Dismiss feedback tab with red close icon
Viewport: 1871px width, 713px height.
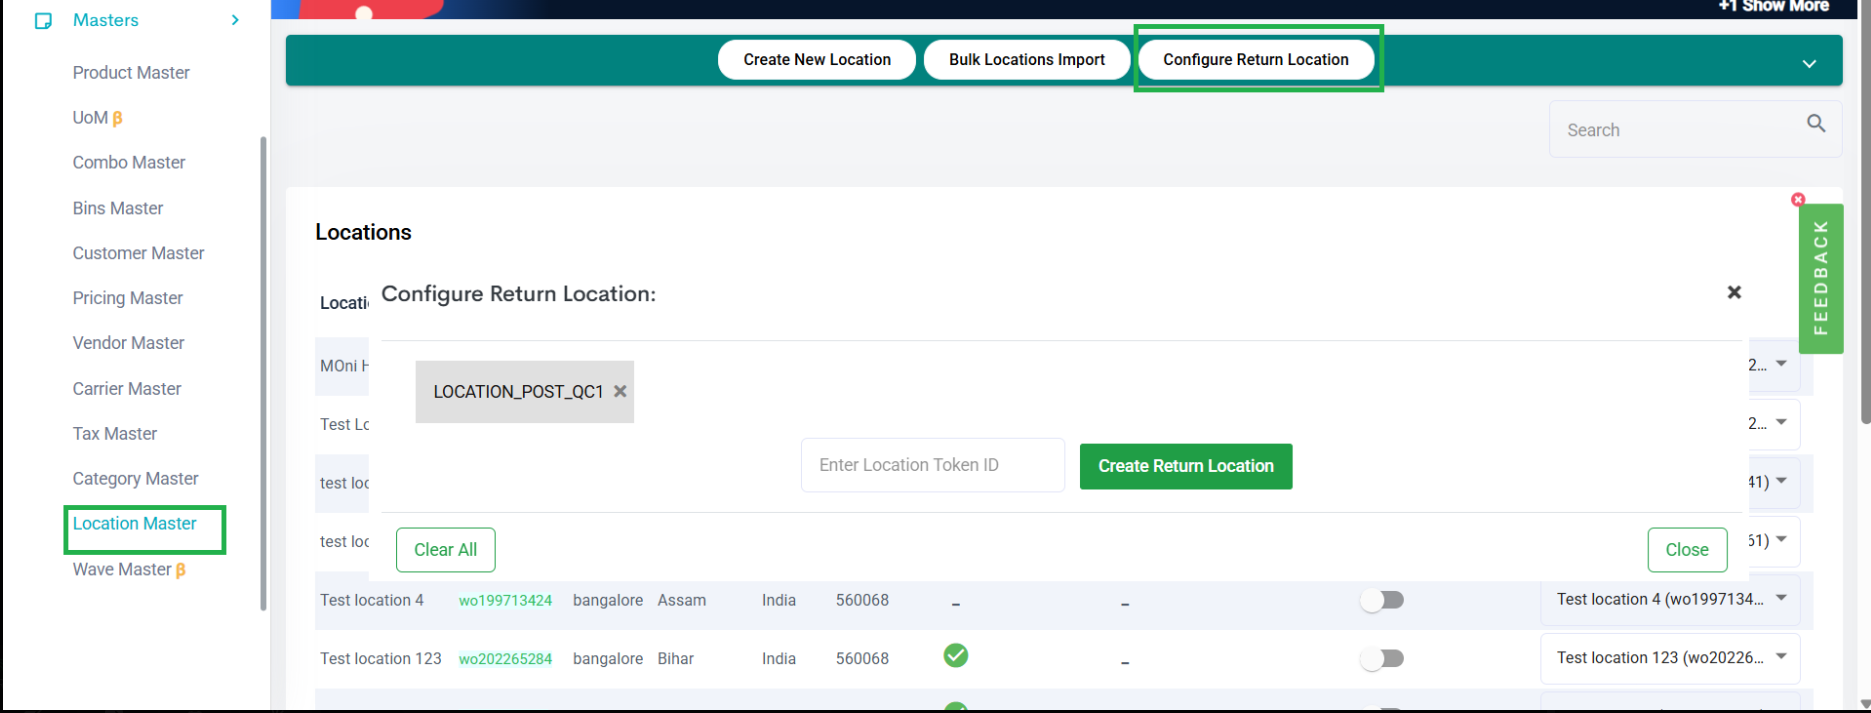(1798, 200)
